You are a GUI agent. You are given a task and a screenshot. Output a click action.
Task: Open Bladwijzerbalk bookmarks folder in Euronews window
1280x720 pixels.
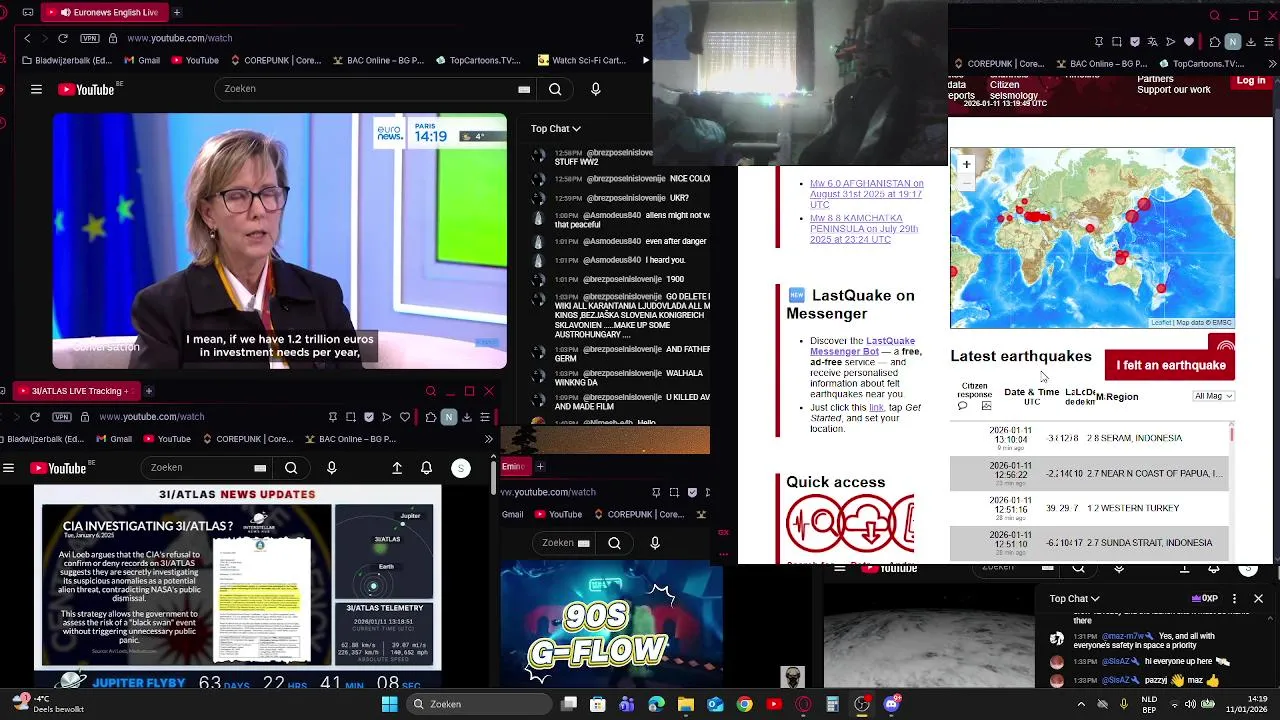coord(66,60)
